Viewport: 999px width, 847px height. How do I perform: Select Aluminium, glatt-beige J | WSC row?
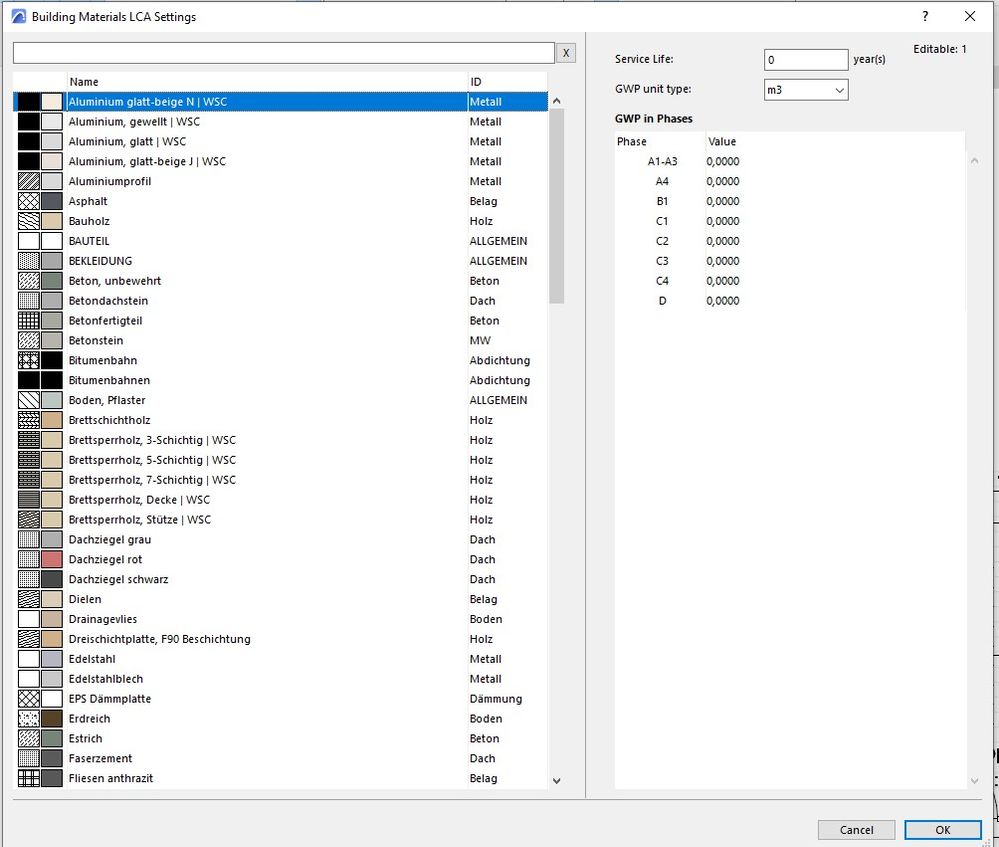tap(280, 161)
